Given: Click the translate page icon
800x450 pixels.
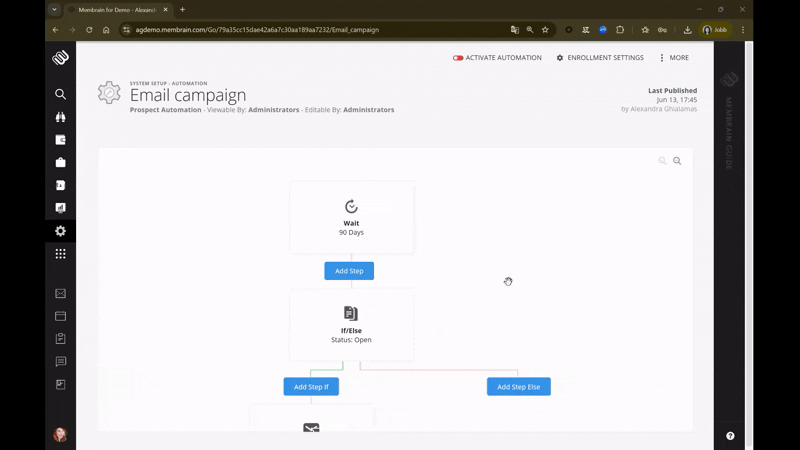Looking at the screenshot, I should coord(515,30).
